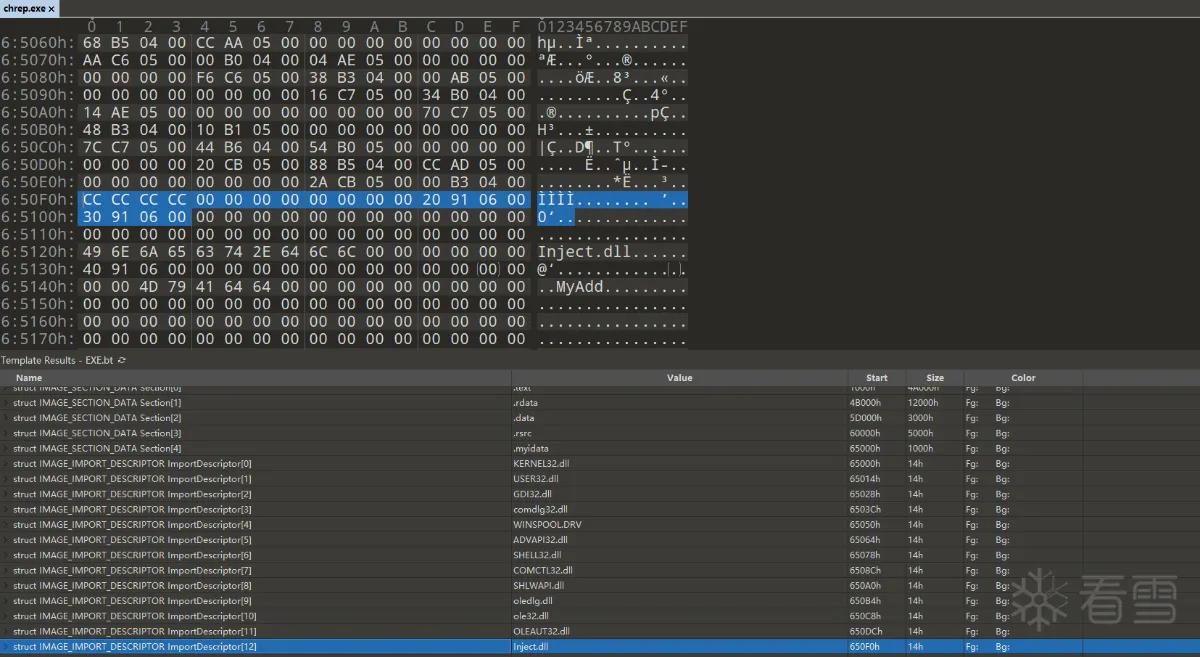Viewport: 1200px width, 657px height.
Task: Sort results by the Value column header
Action: 679,378
